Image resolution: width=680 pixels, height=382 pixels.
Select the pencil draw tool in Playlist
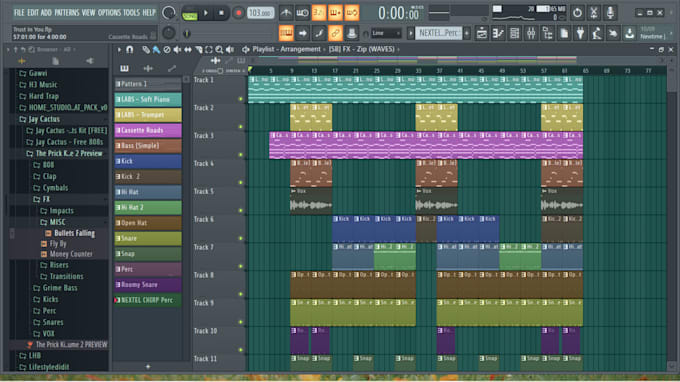click(x=146, y=49)
